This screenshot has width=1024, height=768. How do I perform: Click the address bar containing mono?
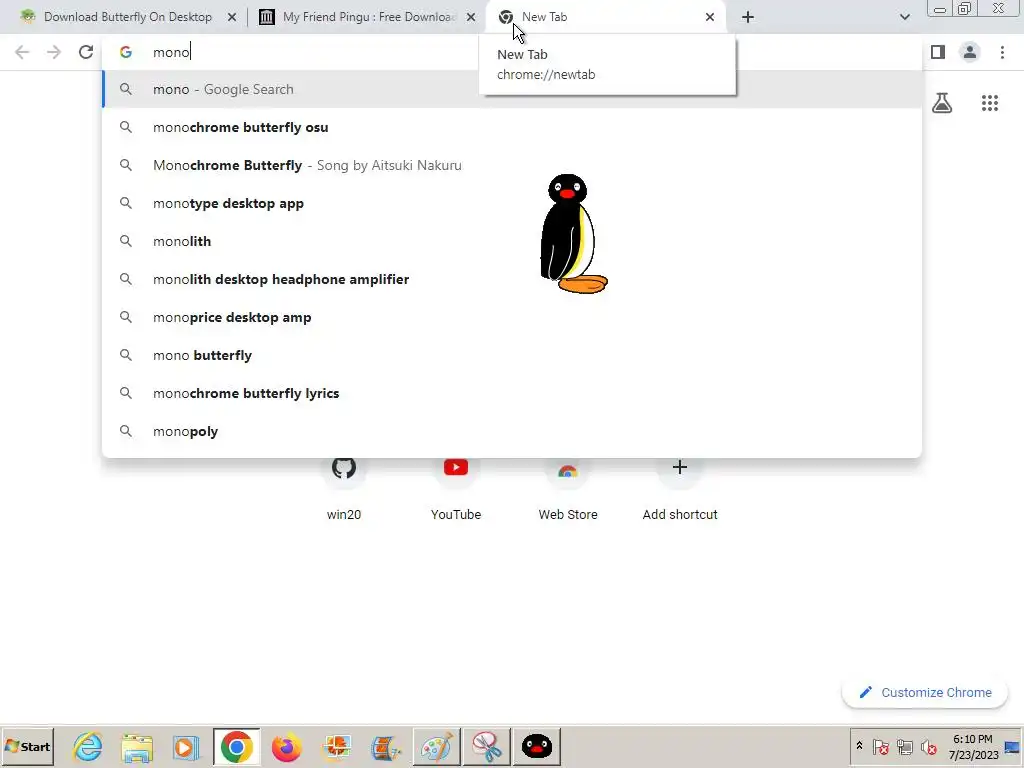point(512,52)
